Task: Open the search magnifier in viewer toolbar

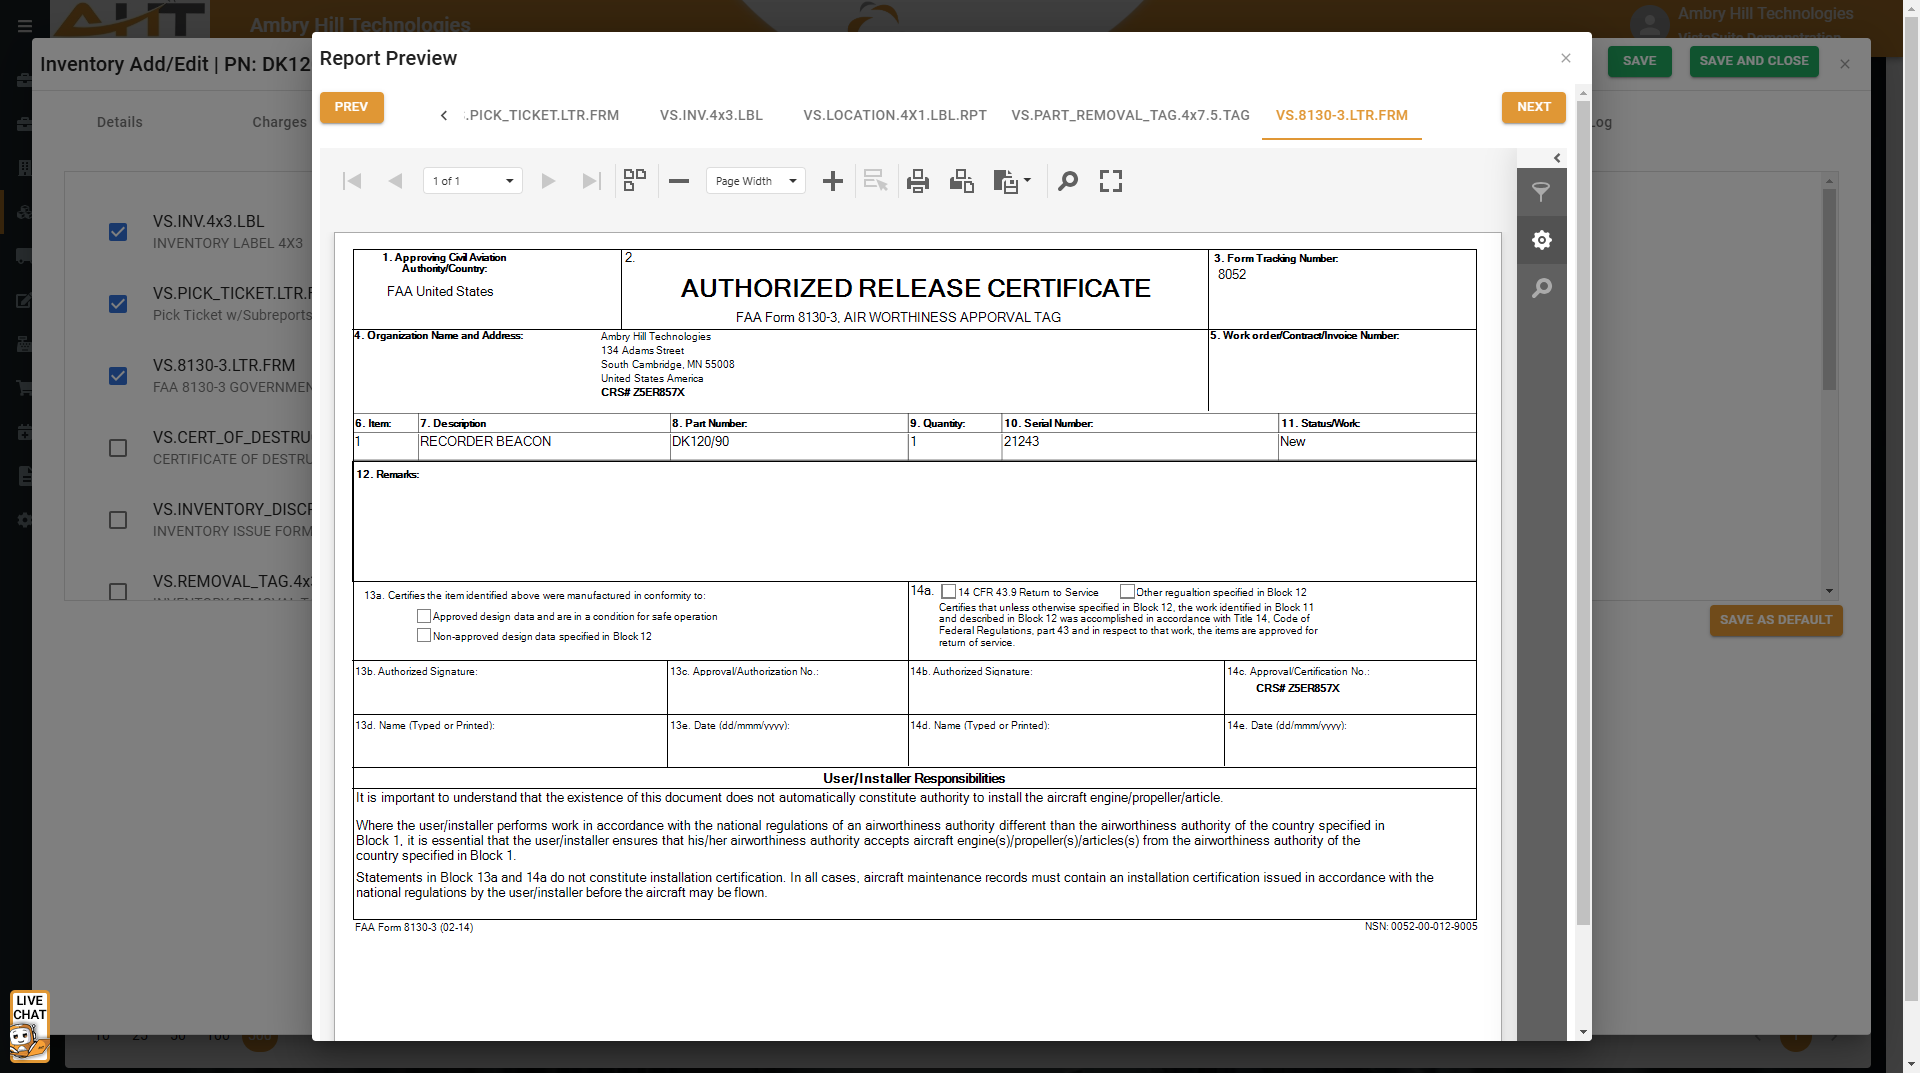Action: [x=1068, y=181]
